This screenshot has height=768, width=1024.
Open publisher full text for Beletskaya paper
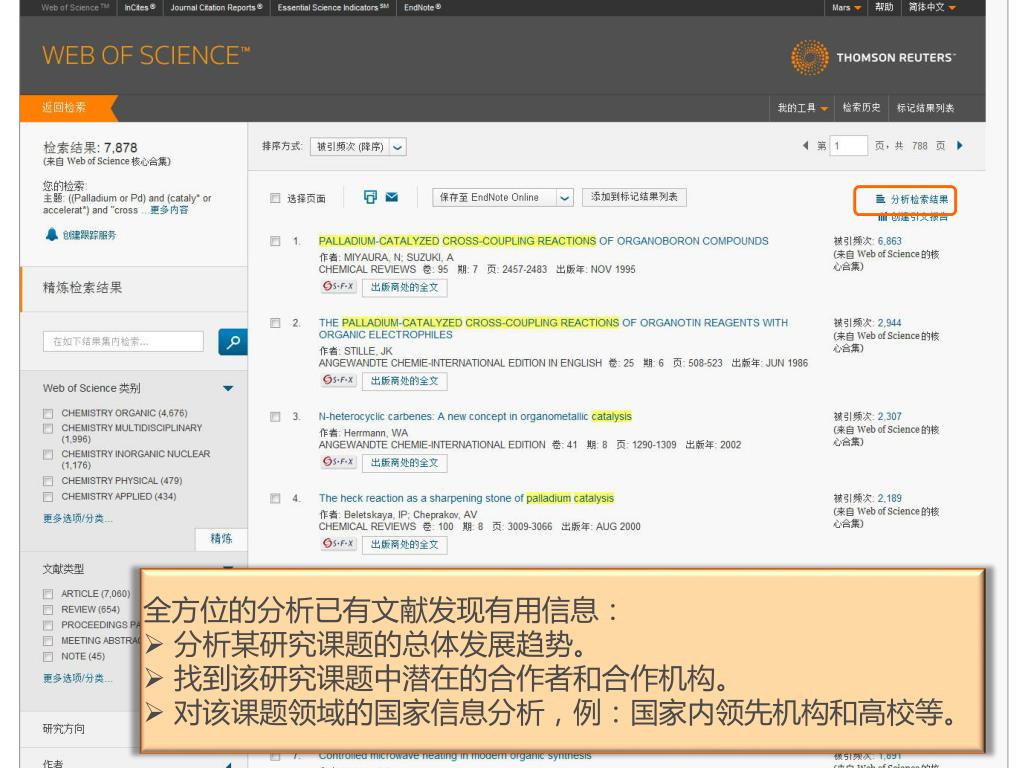click(404, 544)
